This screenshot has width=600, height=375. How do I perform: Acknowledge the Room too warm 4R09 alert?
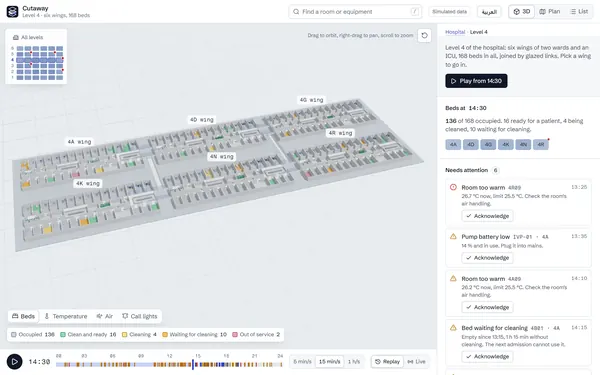(x=487, y=216)
